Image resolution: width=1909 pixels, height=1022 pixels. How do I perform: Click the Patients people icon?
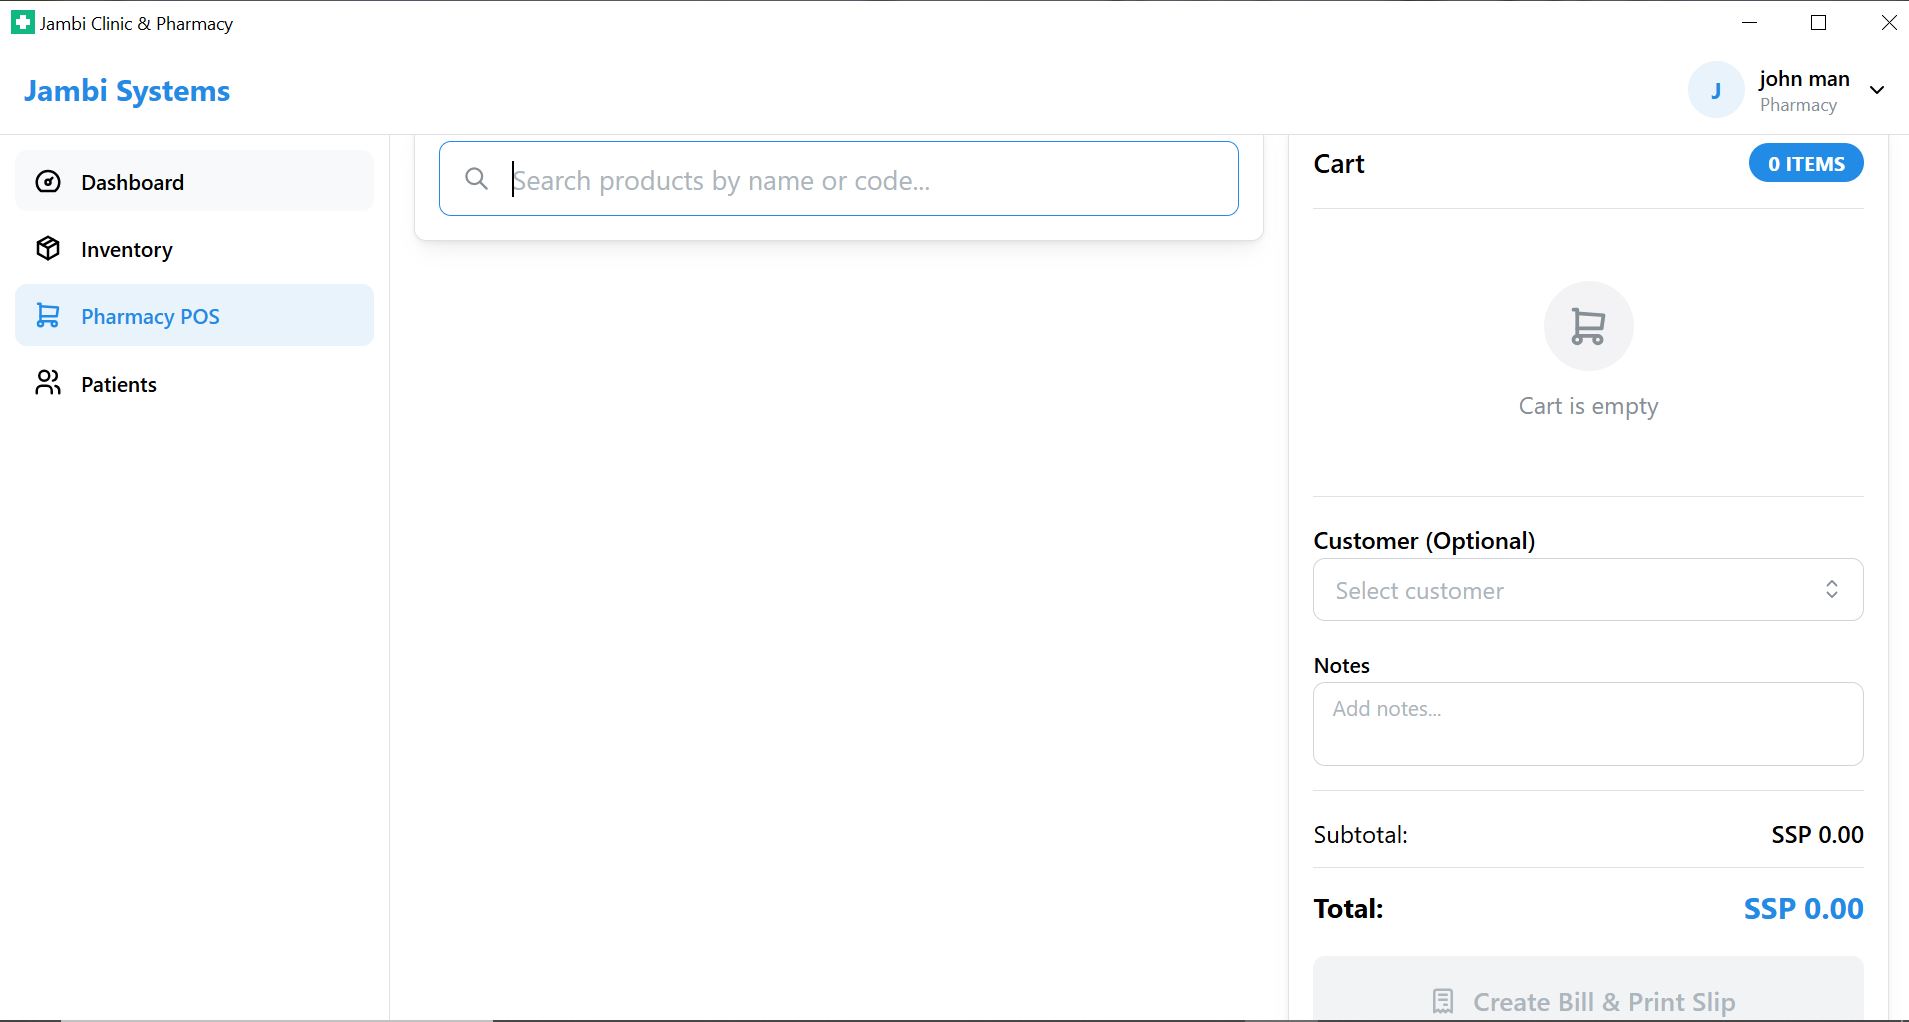click(x=48, y=383)
